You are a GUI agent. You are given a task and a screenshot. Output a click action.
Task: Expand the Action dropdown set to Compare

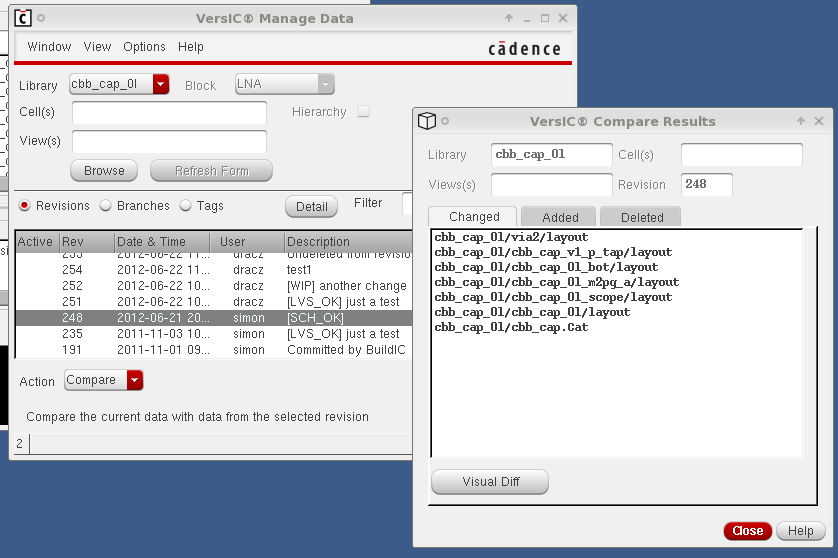[135, 380]
